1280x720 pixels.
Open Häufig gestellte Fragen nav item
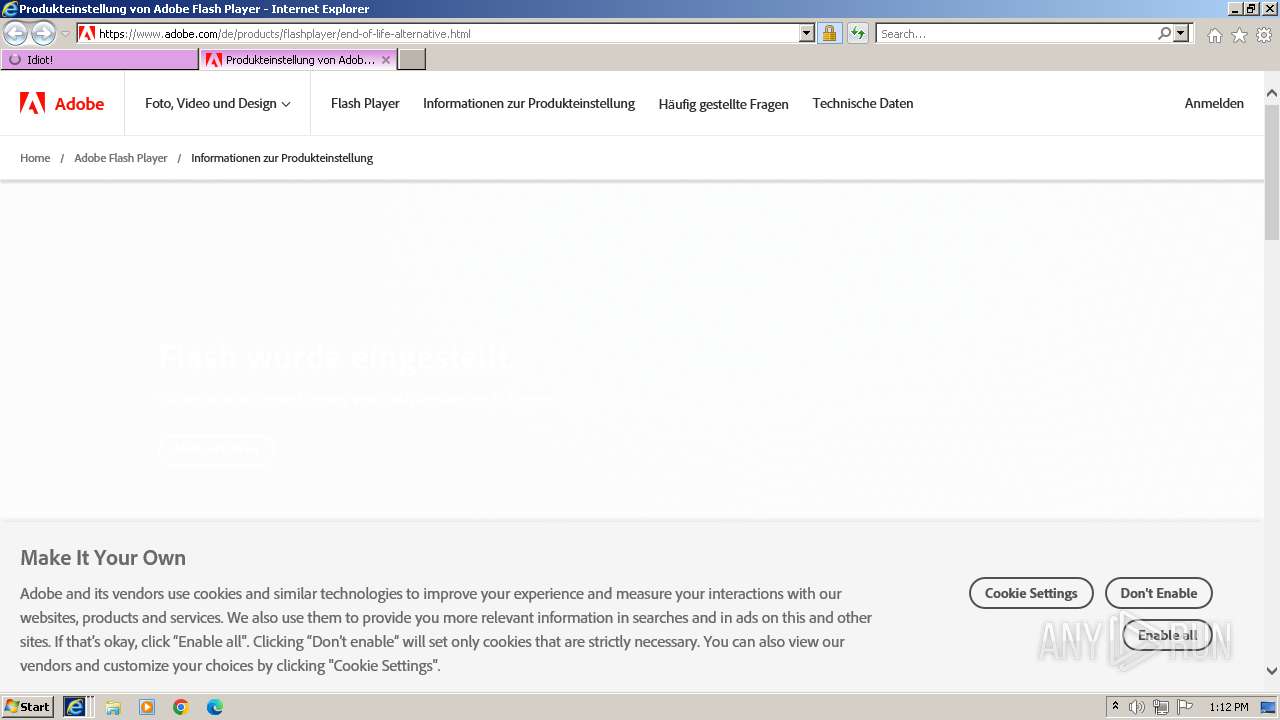coord(723,104)
